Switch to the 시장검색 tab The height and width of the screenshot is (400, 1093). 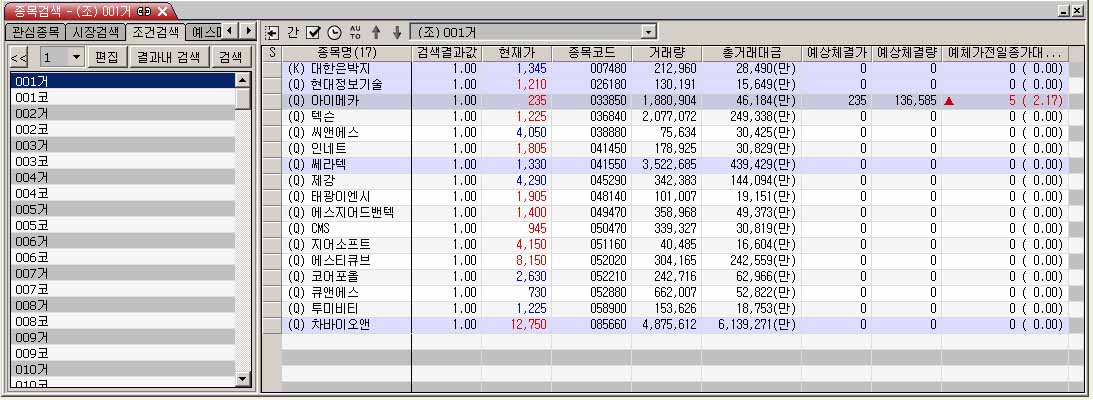point(96,32)
